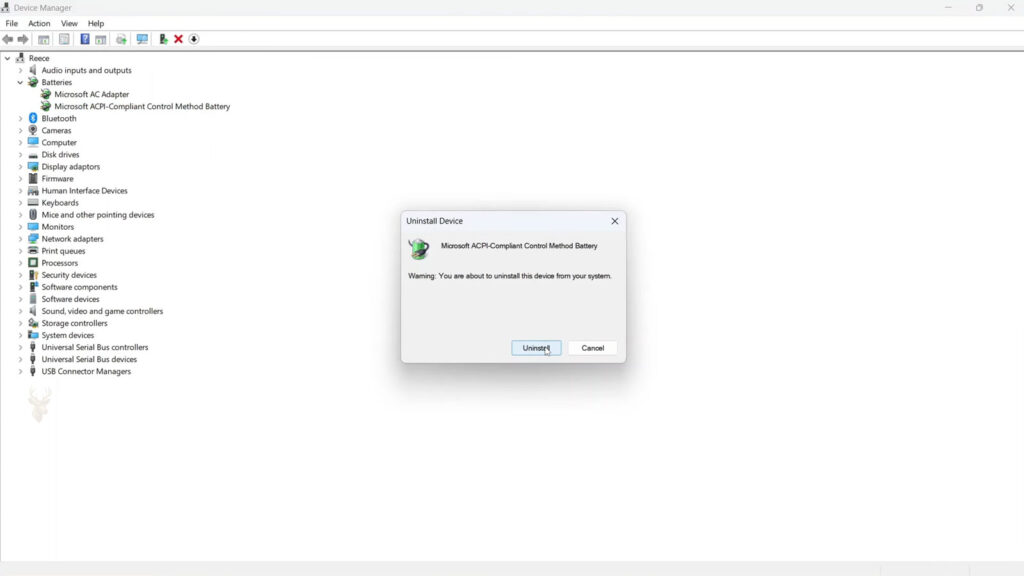The height and width of the screenshot is (576, 1024).
Task: Select the Reece root label
Action: click(x=39, y=58)
